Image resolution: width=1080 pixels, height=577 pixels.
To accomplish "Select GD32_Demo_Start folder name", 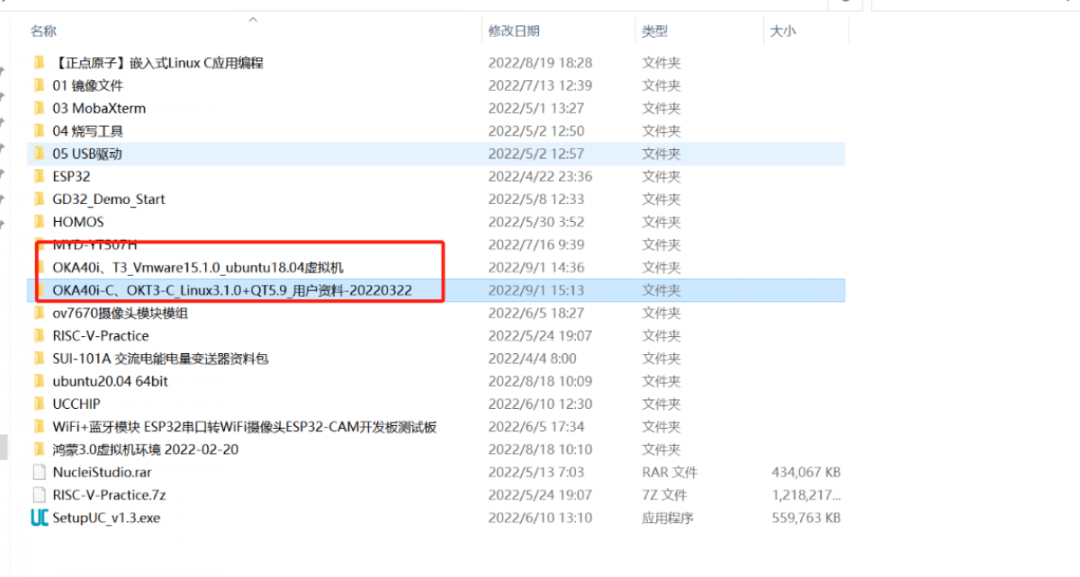I will coord(109,199).
